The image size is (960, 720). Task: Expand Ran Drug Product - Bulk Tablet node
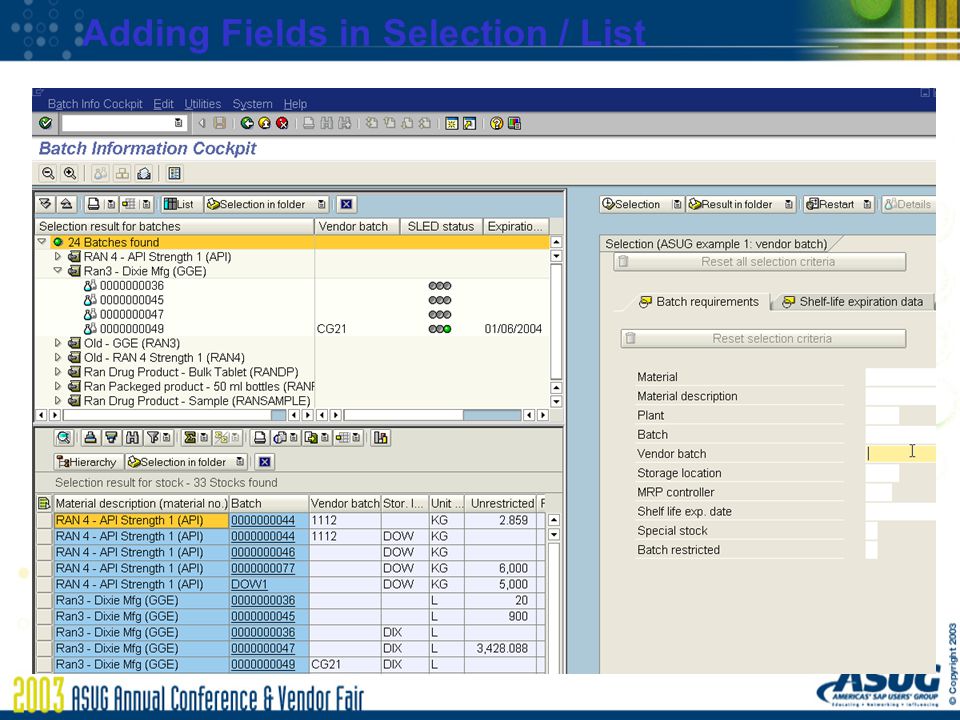[x=58, y=372]
